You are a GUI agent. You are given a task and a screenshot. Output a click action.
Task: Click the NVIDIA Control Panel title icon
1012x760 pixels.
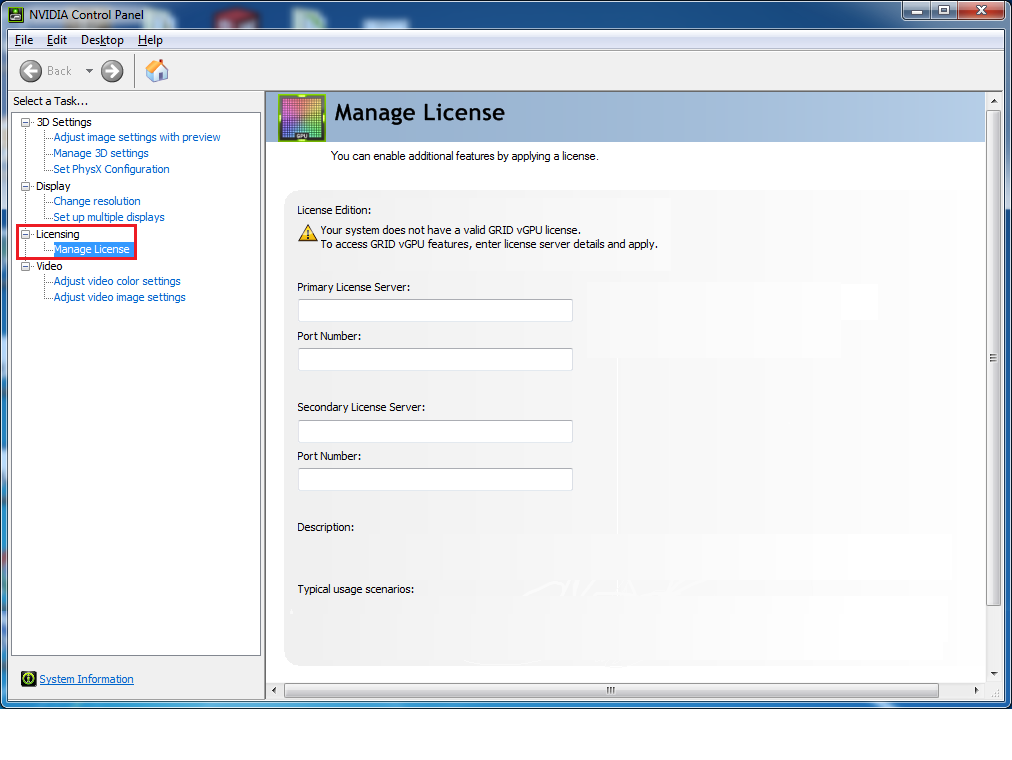coord(17,14)
